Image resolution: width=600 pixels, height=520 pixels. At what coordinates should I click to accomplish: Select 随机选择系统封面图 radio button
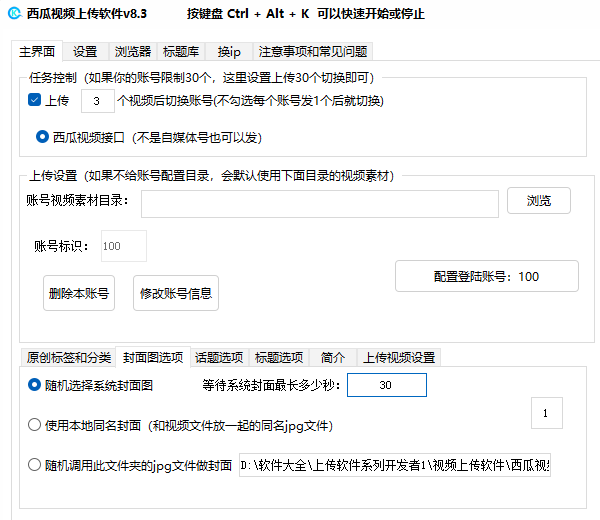(x=34, y=385)
